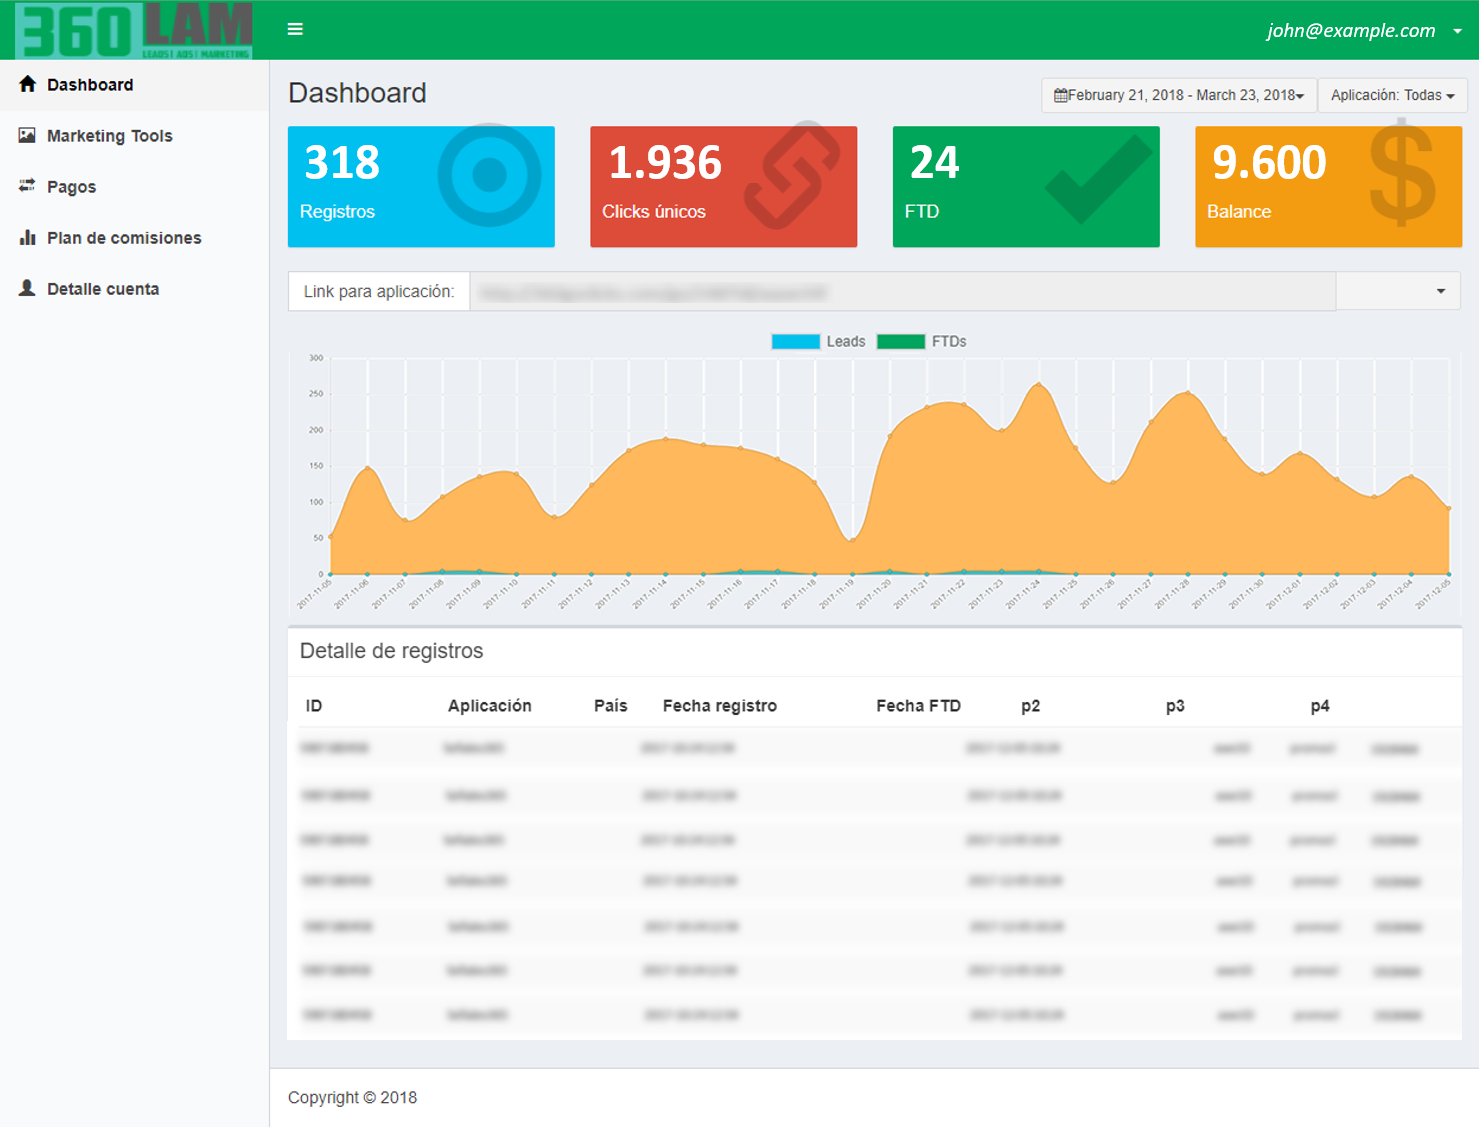Toggle FTDs series via green legend swatch

coord(901,342)
